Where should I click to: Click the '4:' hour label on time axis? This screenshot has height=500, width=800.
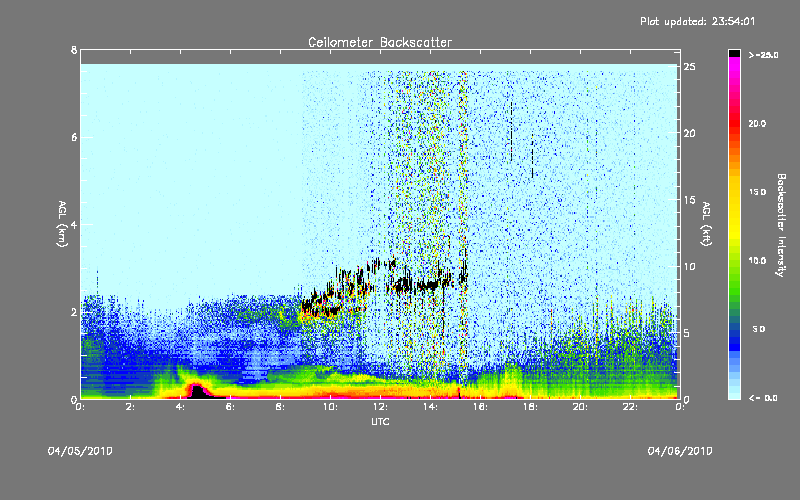pyautogui.click(x=181, y=407)
